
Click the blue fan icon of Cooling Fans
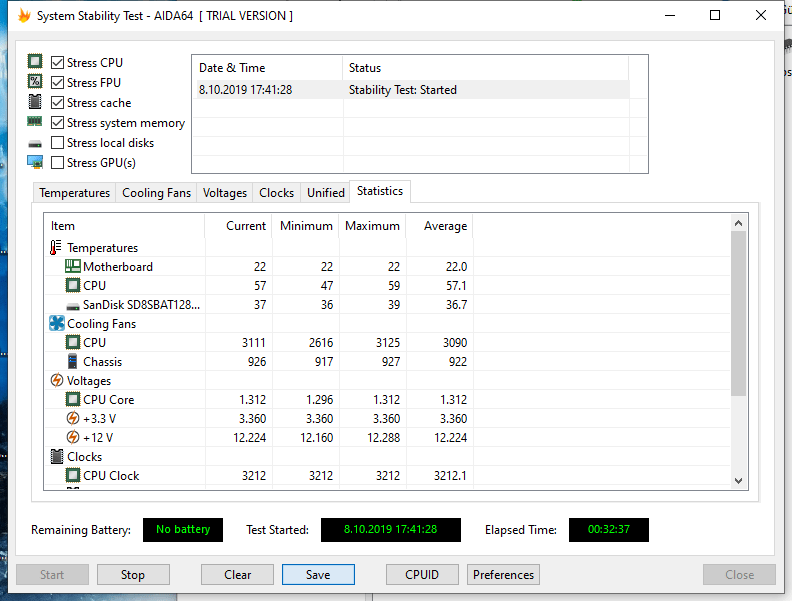(x=57, y=323)
